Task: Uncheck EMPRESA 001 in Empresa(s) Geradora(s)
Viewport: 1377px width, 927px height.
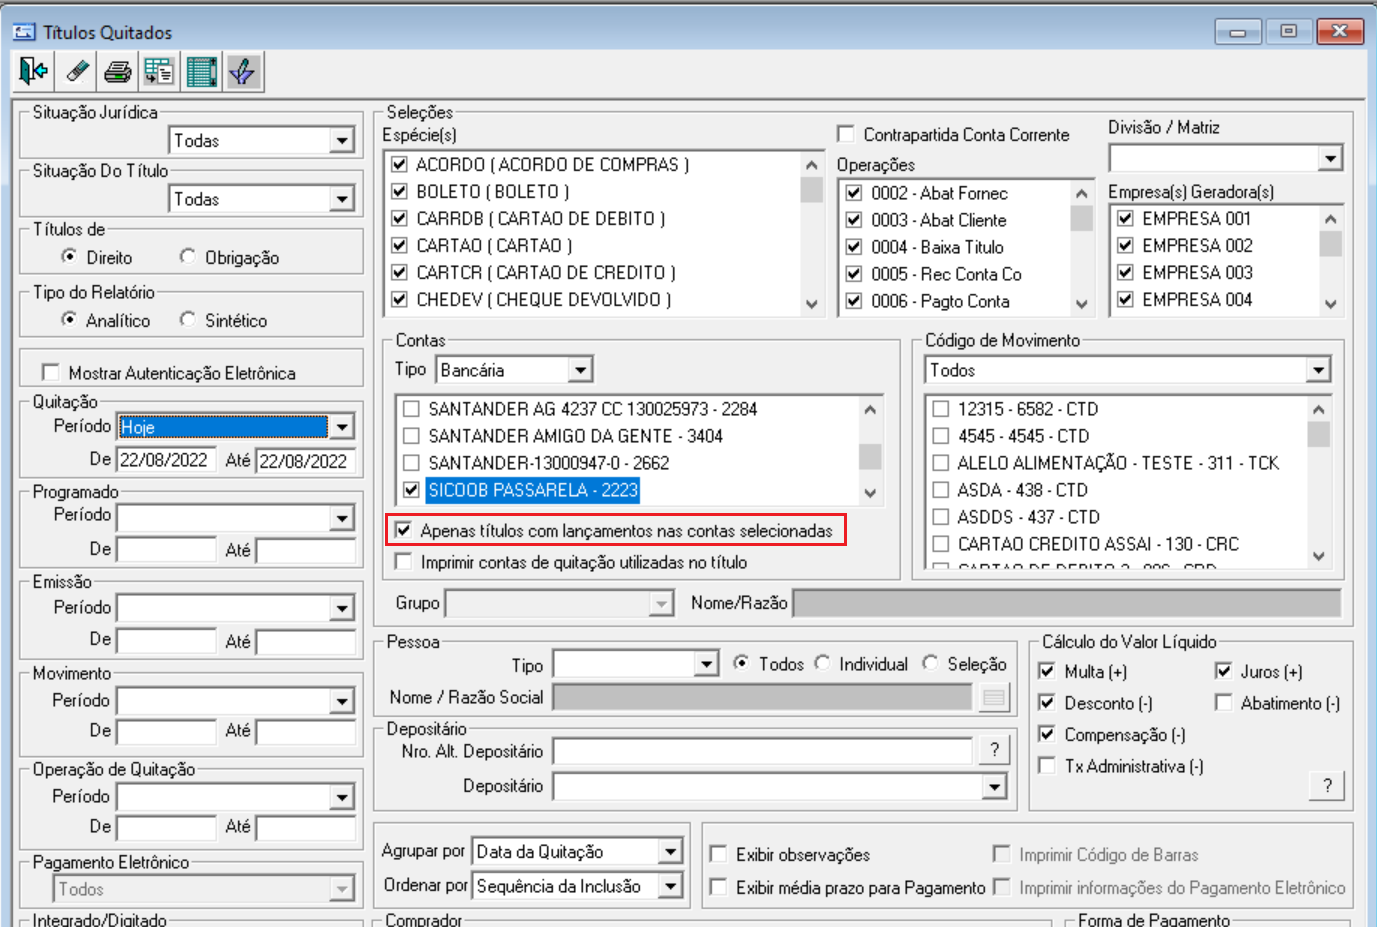Action: pyautogui.click(x=1125, y=218)
